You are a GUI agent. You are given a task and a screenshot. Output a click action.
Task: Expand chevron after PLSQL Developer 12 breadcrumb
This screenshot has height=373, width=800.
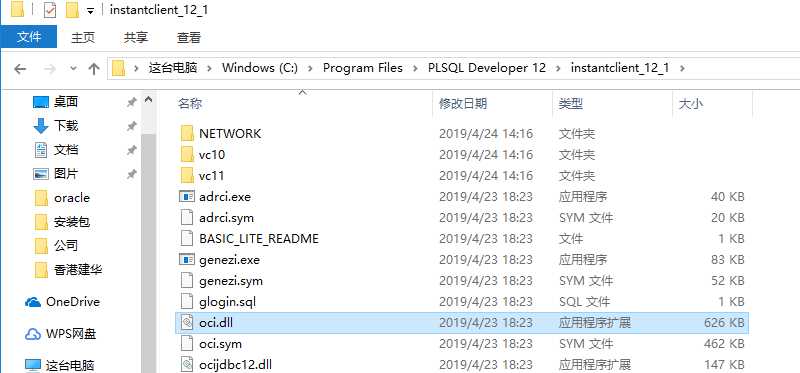tap(559, 68)
